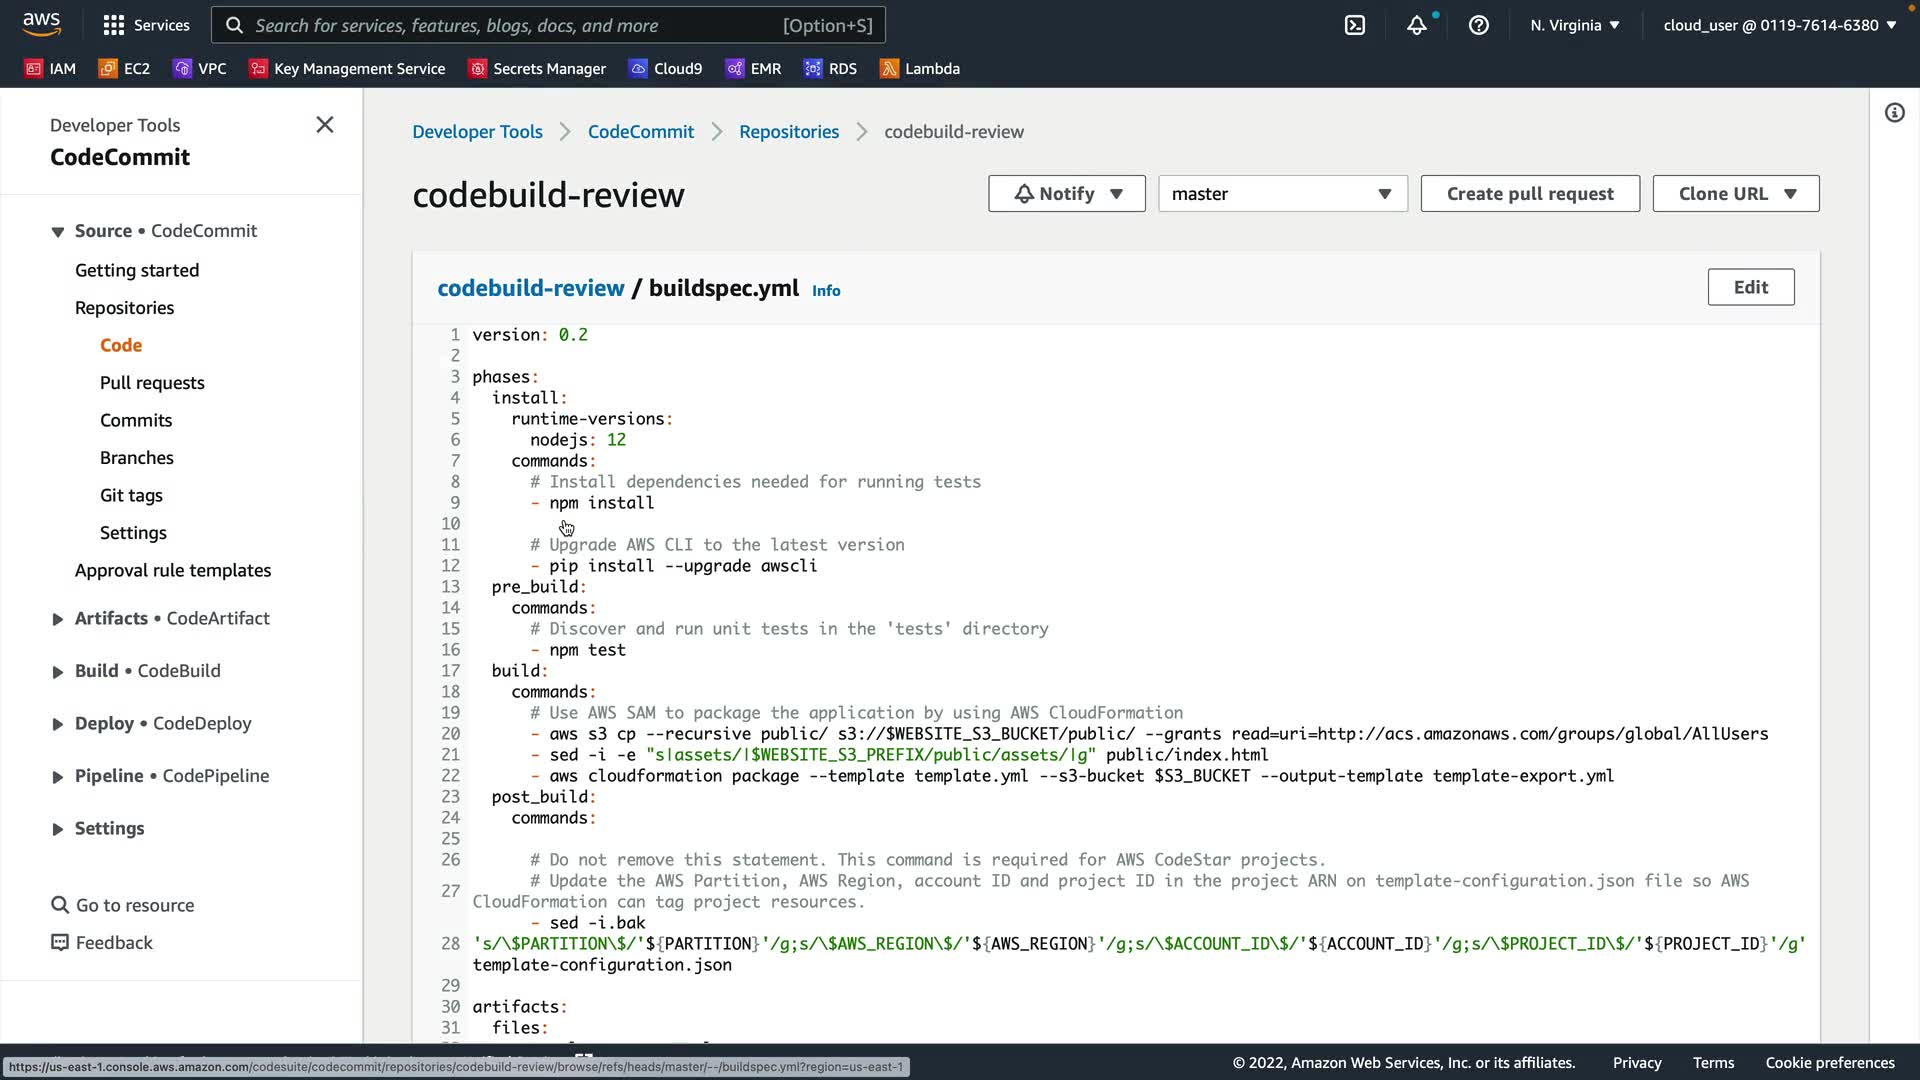Open IAM shortcut in favorites bar

click(x=50, y=68)
